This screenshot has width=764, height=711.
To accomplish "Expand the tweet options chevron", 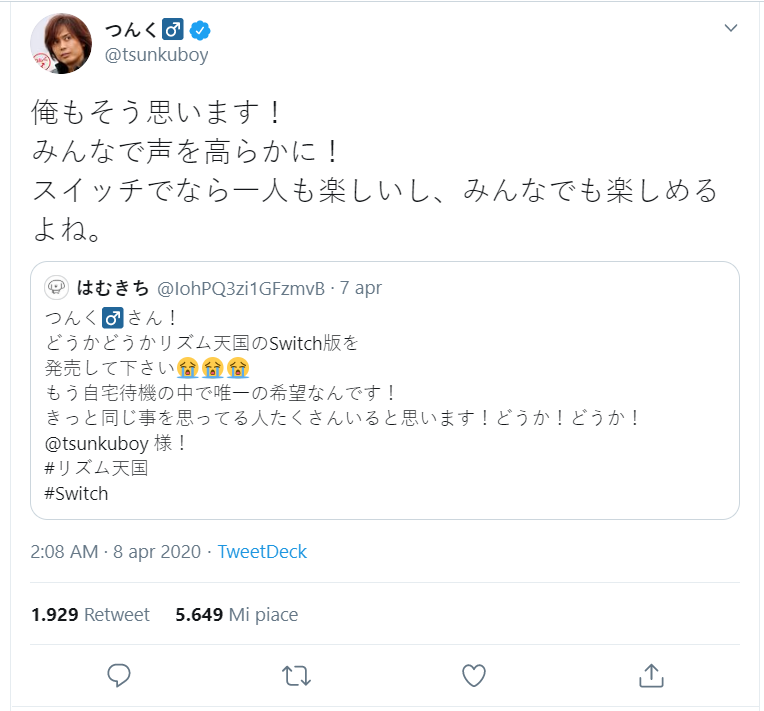I will [730, 28].
